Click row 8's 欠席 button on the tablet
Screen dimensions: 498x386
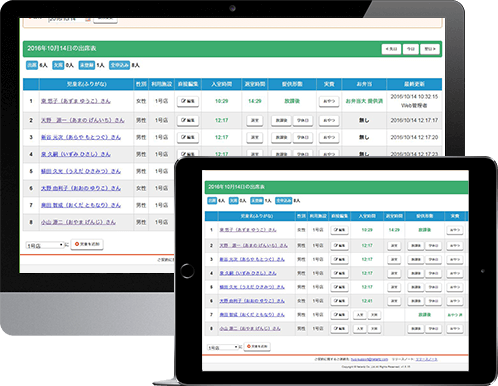point(374,329)
